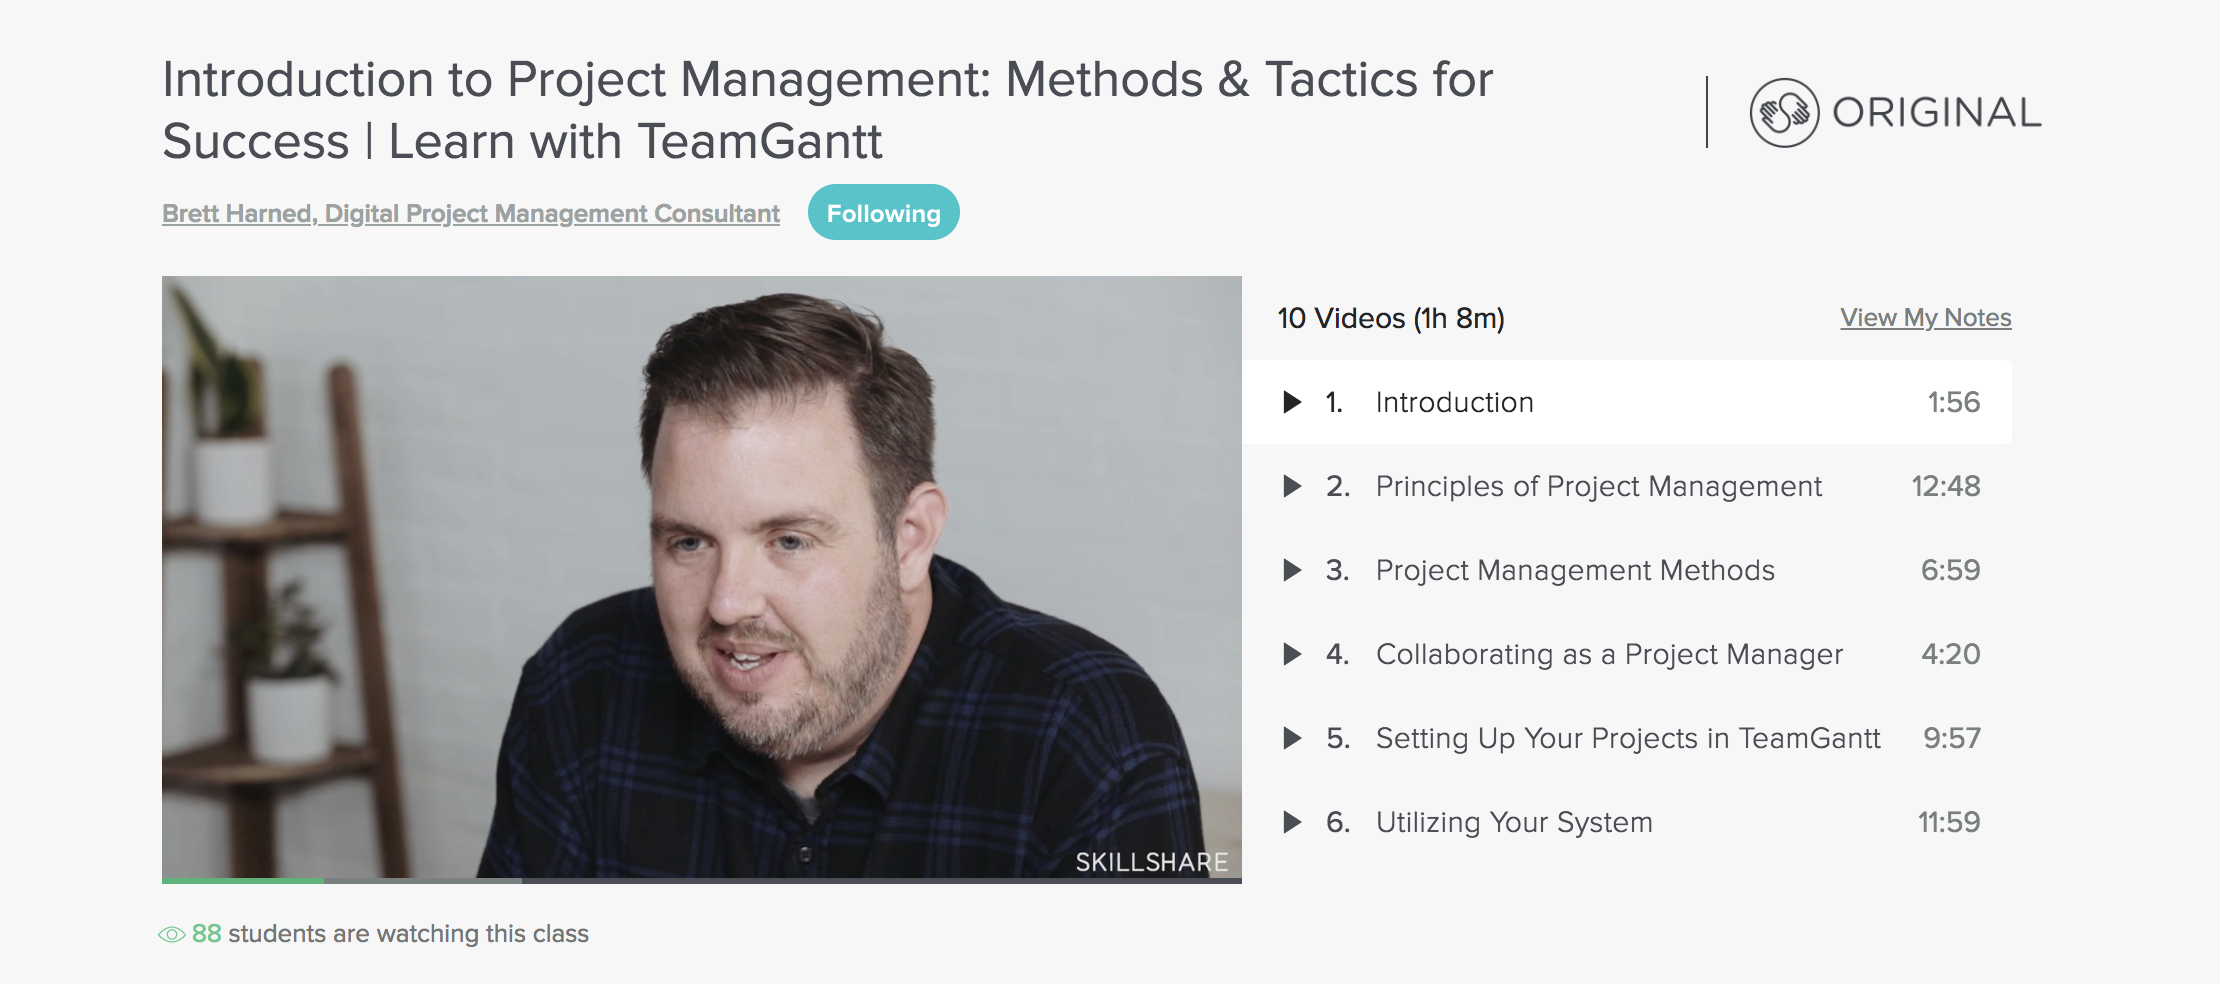Open lesson 5 Setting Up Your Projects in TeamGantt
The image size is (2220, 984).
[x=1628, y=738]
